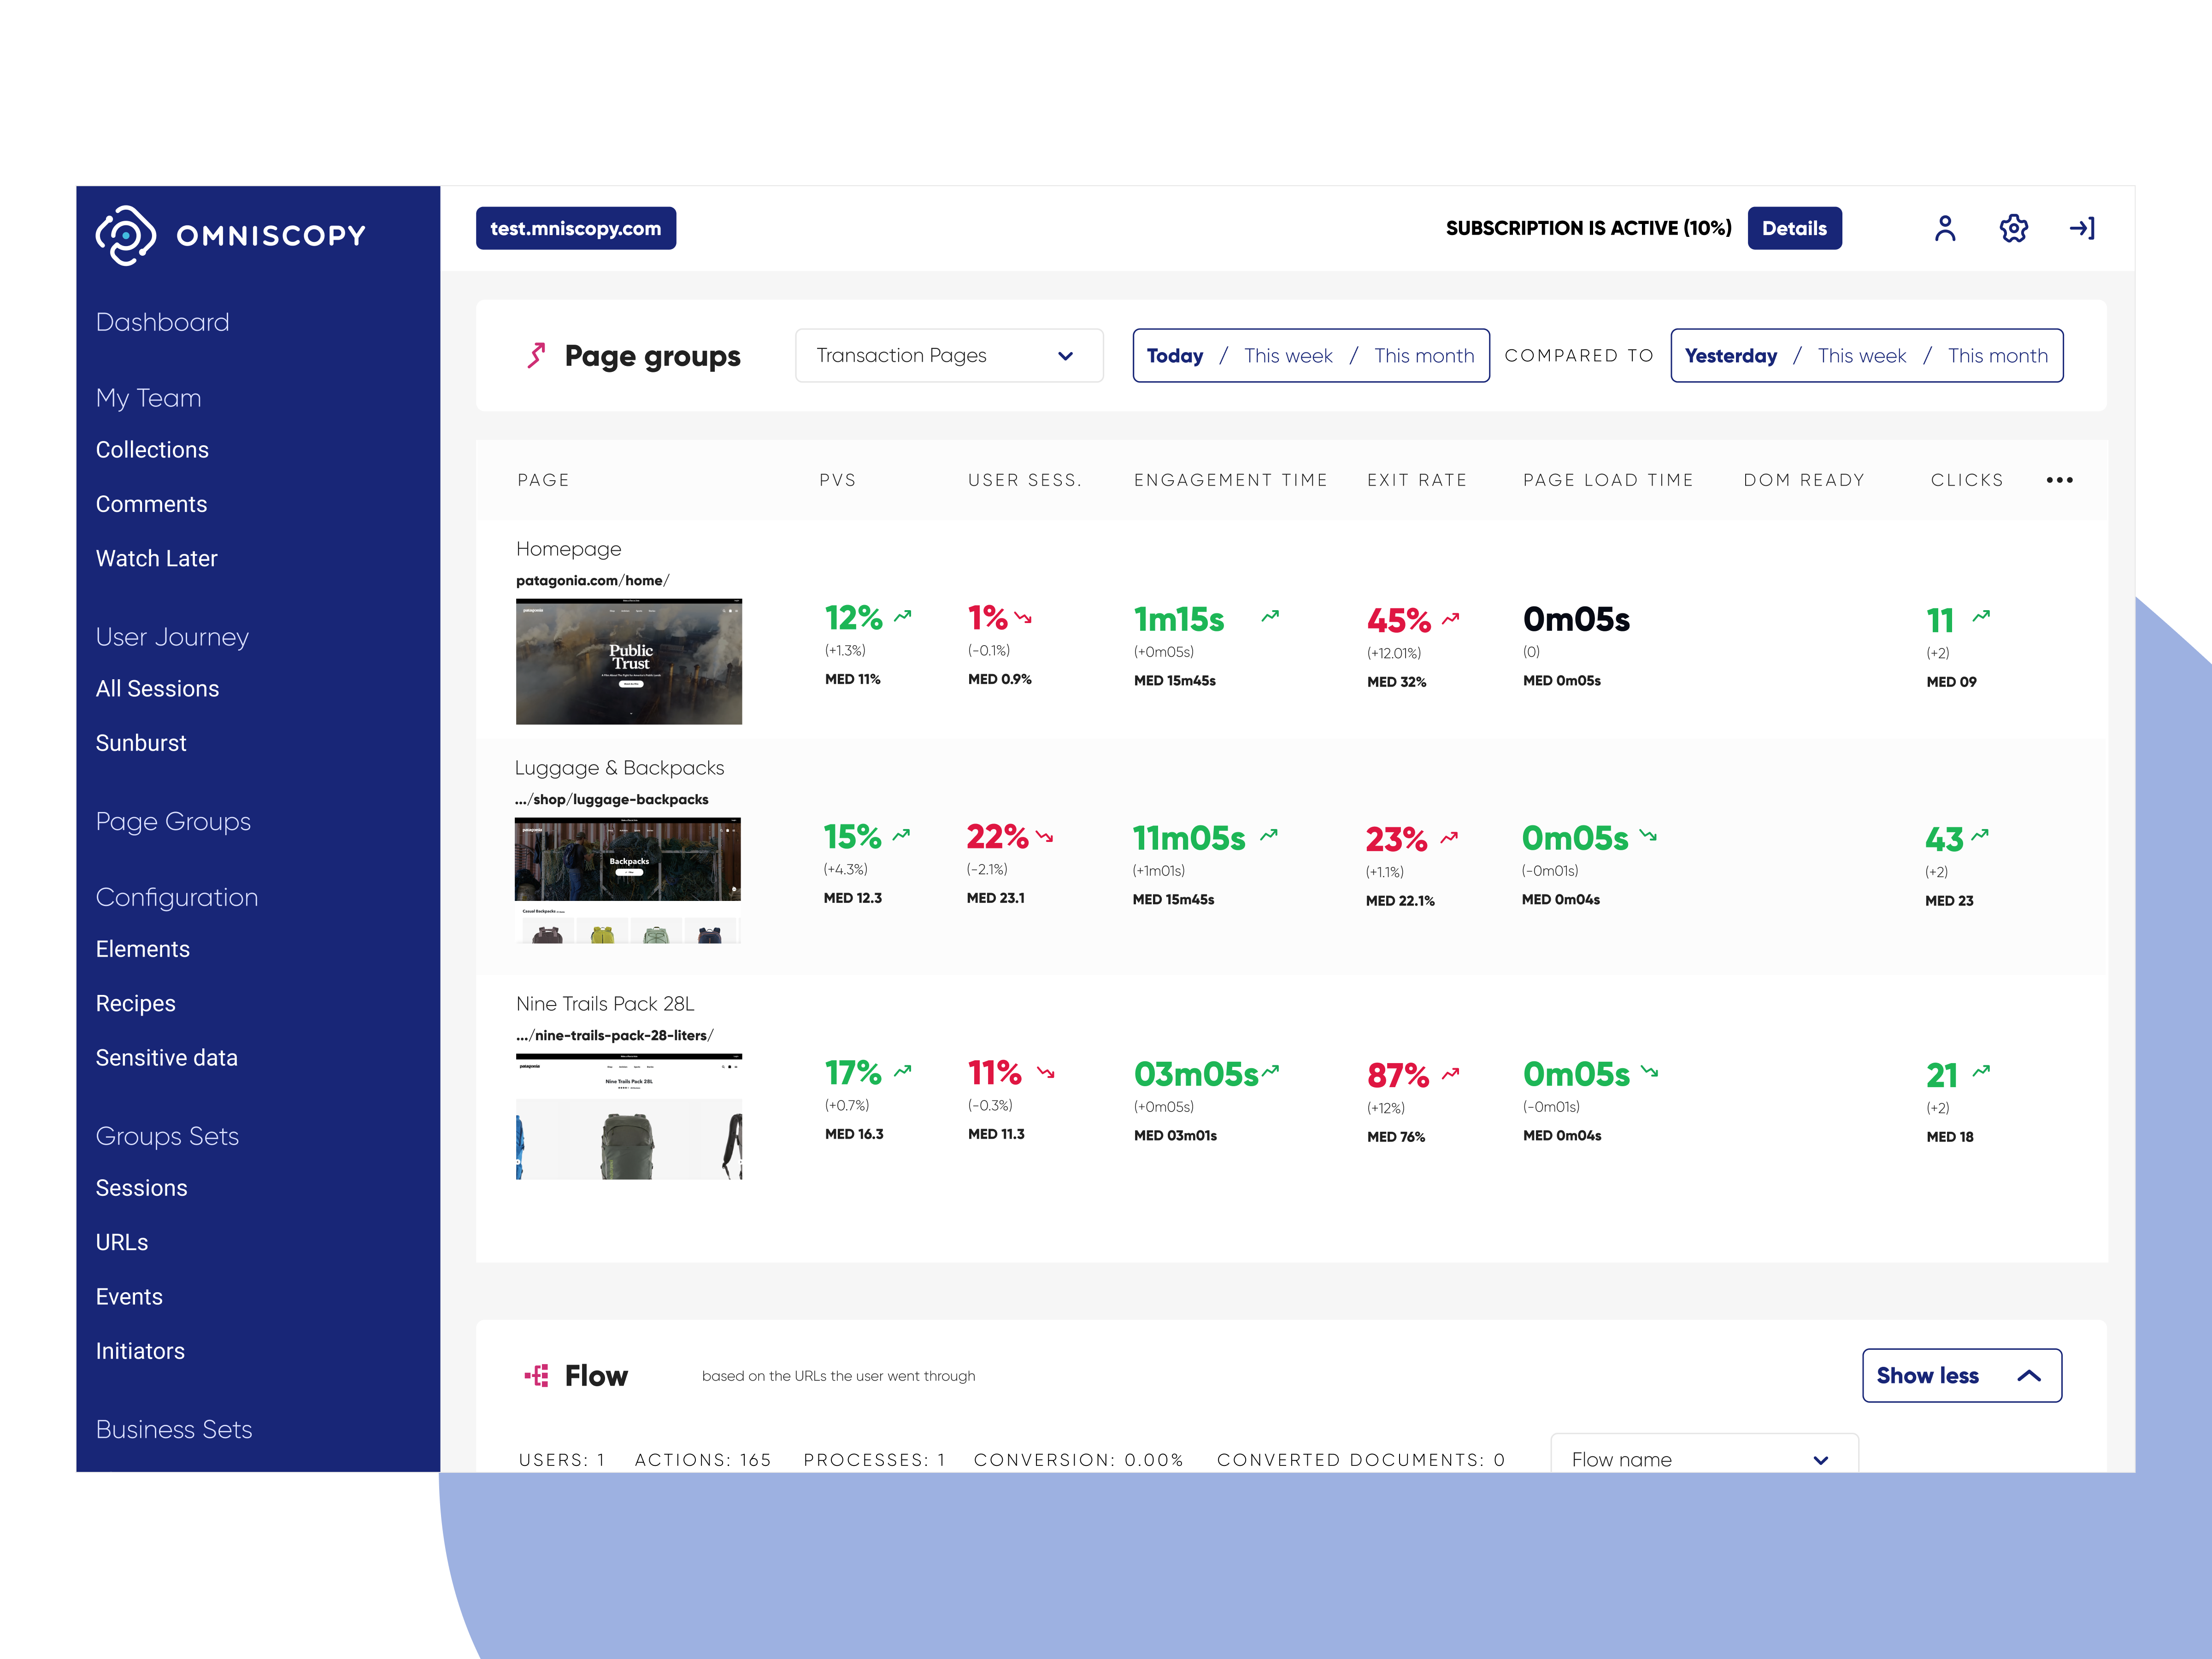This screenshot has height=1659, width=2212.
Task: Open the patagonia.com/home/ URL link
Action: 592,580
